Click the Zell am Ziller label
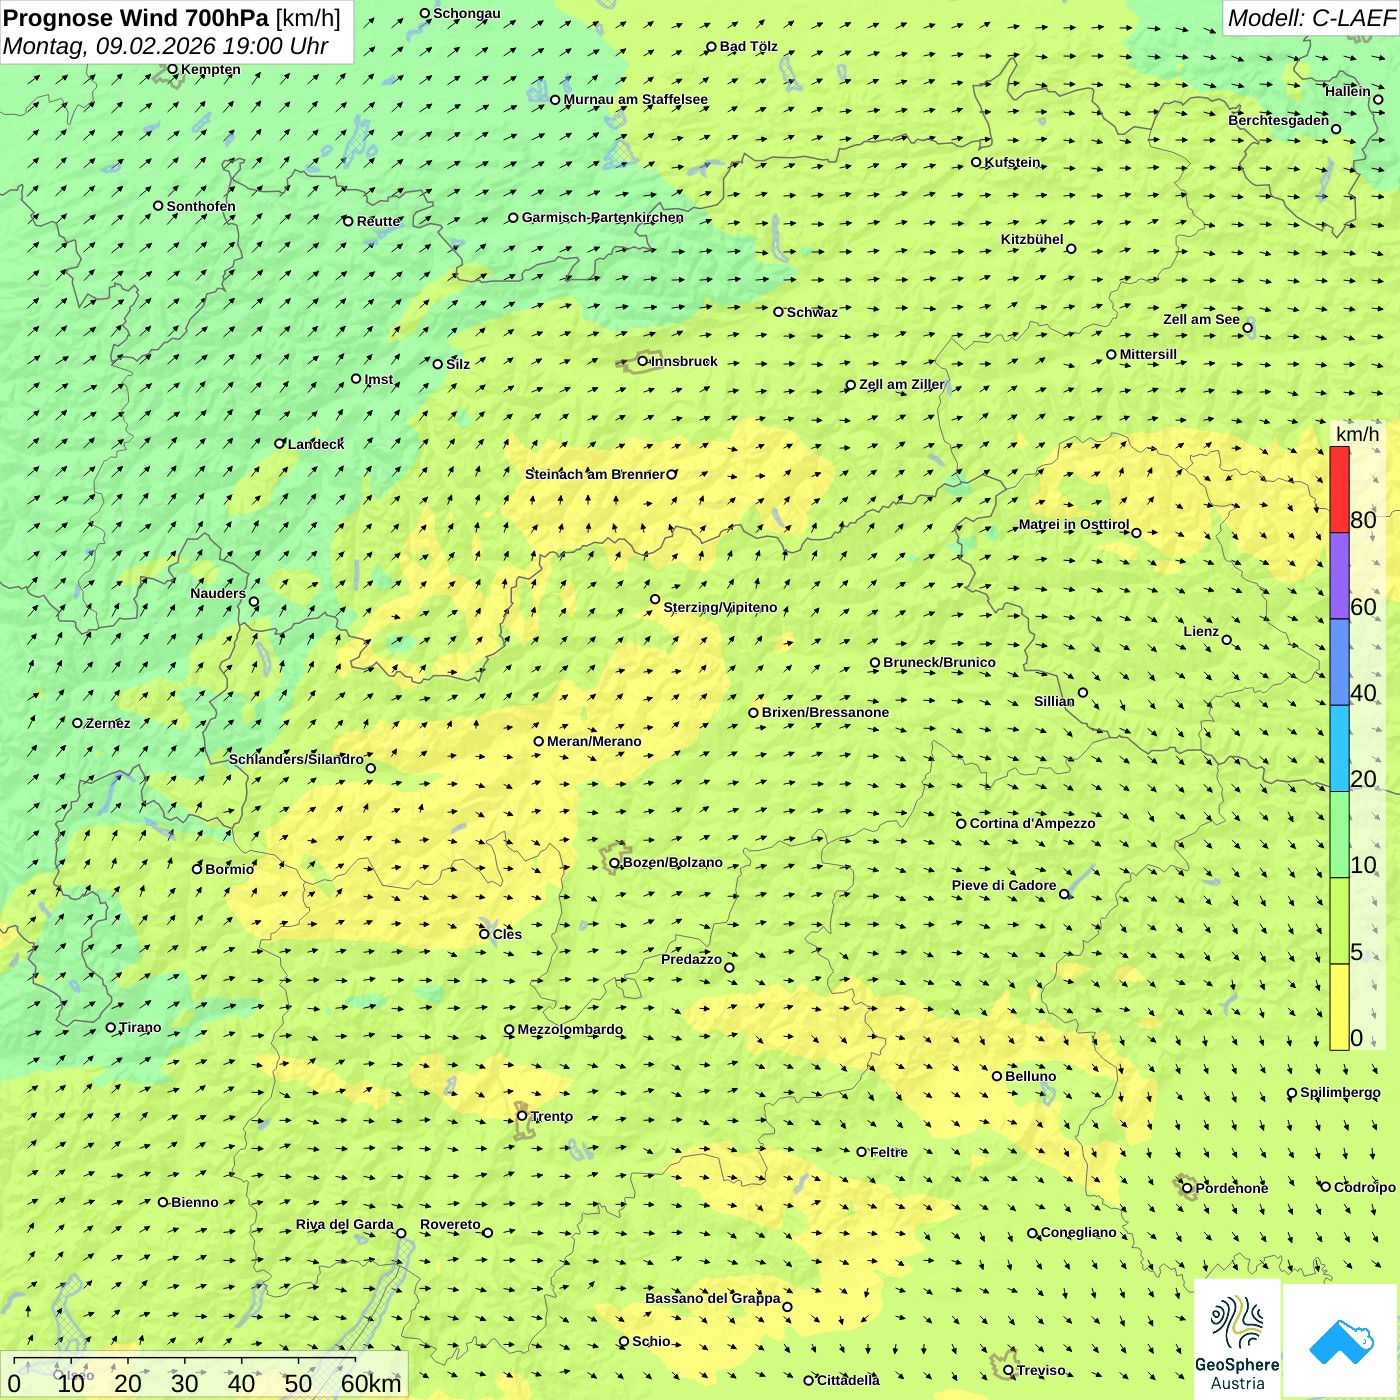This screenshot has width=1400, height=1400. tap(901, 384)
